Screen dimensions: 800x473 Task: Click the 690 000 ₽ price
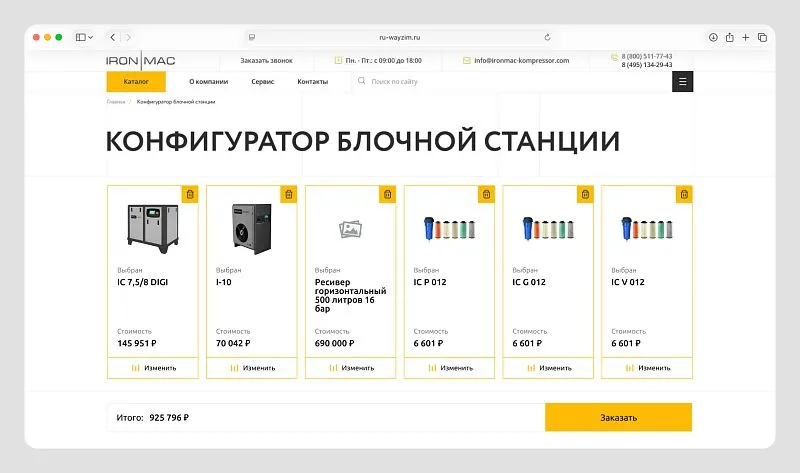pyautogui.click(x=334, y=343)
